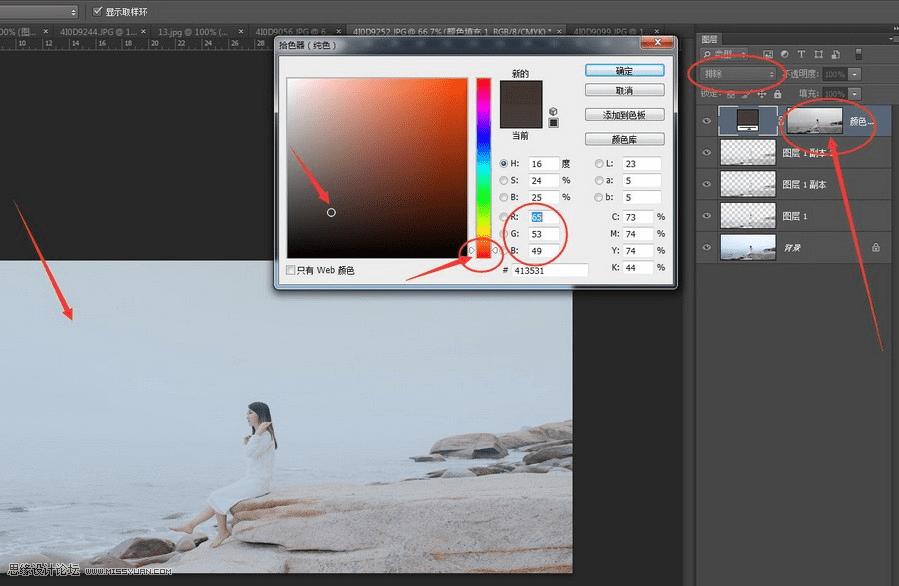
Task: Enable the lock position icon
Action: point(762,92)
